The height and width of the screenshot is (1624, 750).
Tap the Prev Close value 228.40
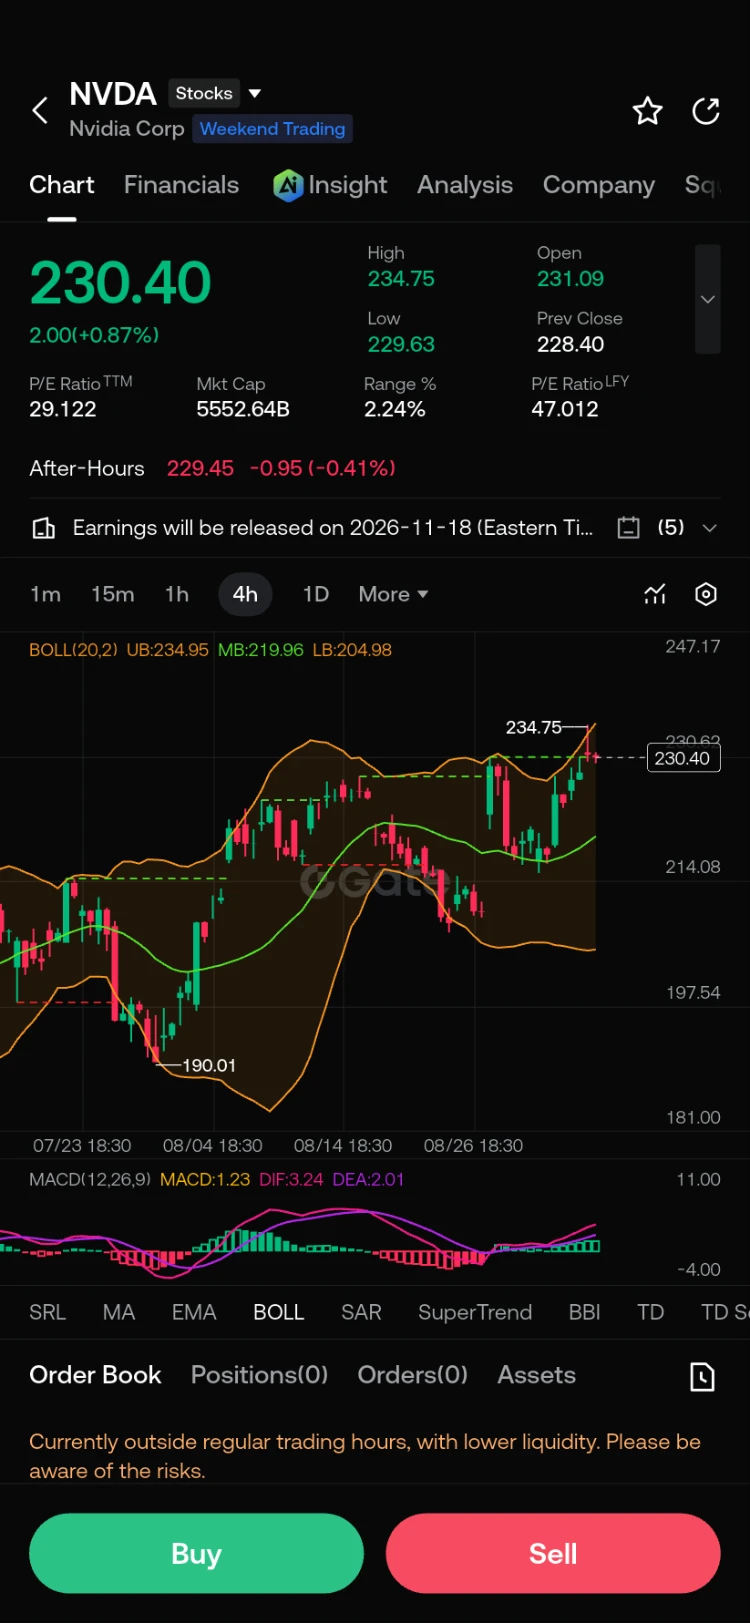(x=571, y=344)
